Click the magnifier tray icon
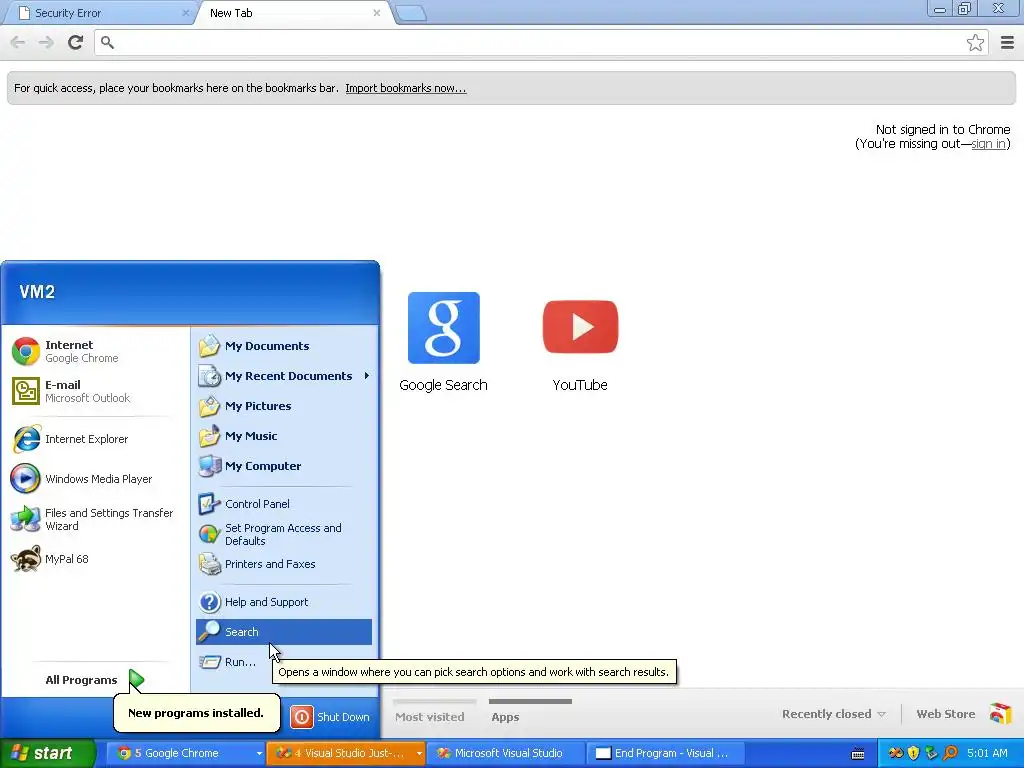This screenshot has height=768, width=1024. (x=950, y=753)
